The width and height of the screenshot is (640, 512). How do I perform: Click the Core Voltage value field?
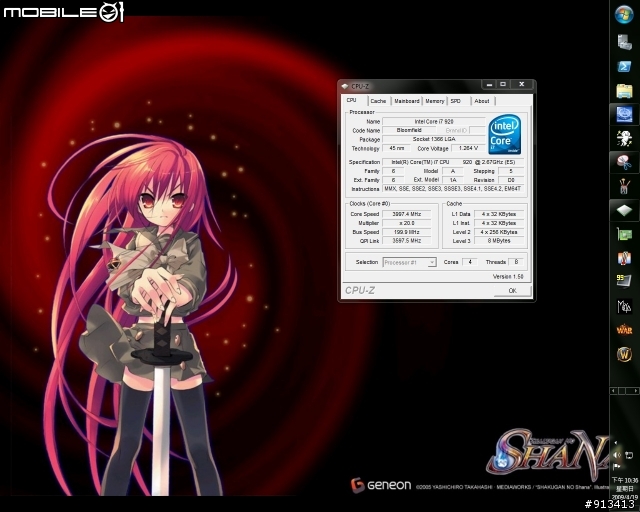coord(468,149)
